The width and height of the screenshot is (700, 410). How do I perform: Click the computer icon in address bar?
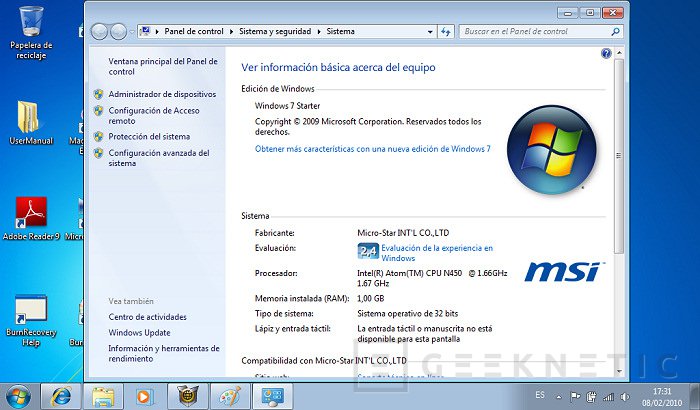(145, 31)
